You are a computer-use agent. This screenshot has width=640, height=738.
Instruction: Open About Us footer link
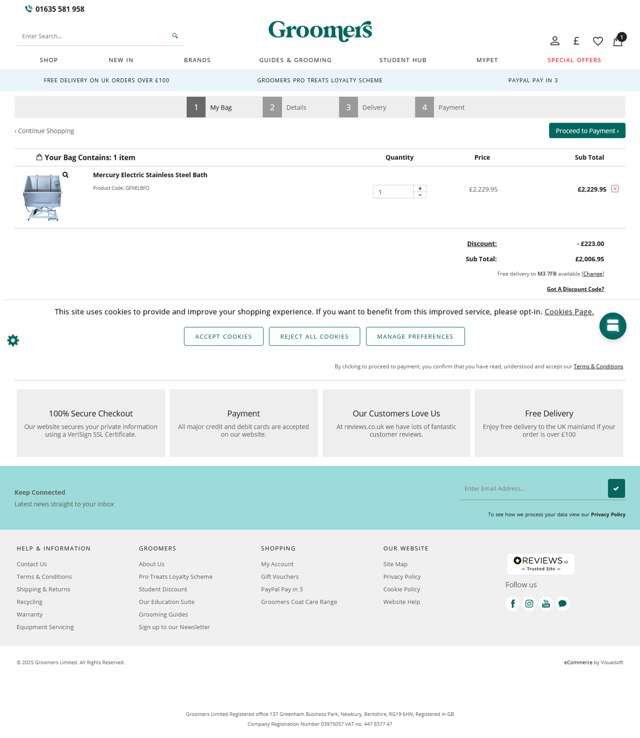coord(152,564)
